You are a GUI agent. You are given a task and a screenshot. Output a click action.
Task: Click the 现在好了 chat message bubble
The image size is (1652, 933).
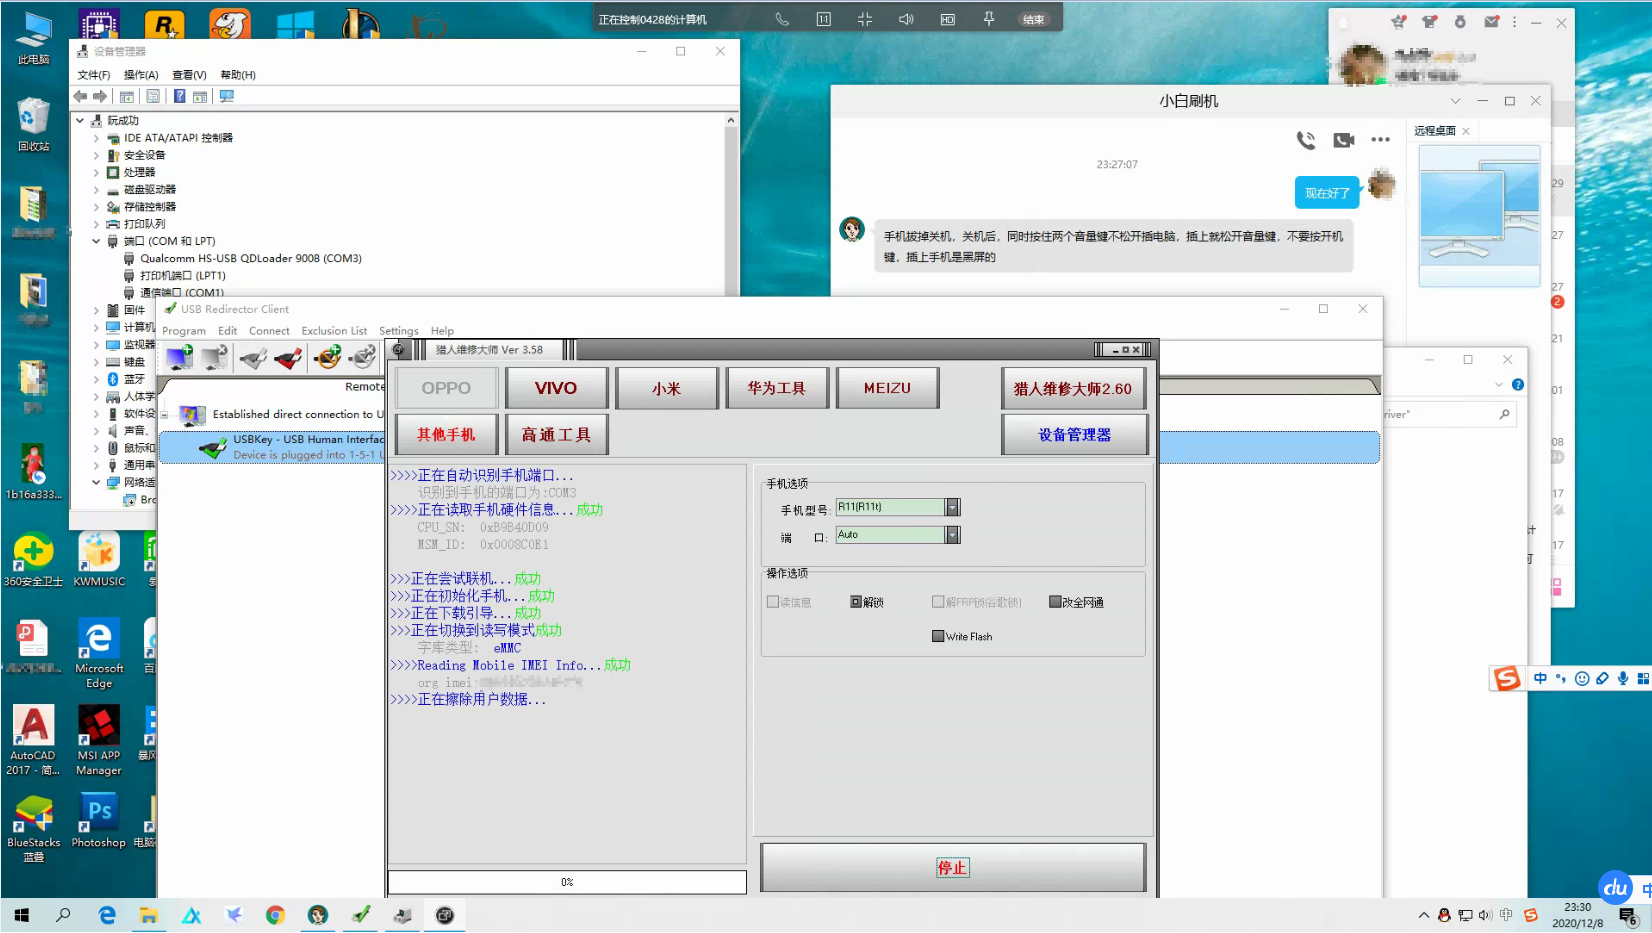point(1327,193)
